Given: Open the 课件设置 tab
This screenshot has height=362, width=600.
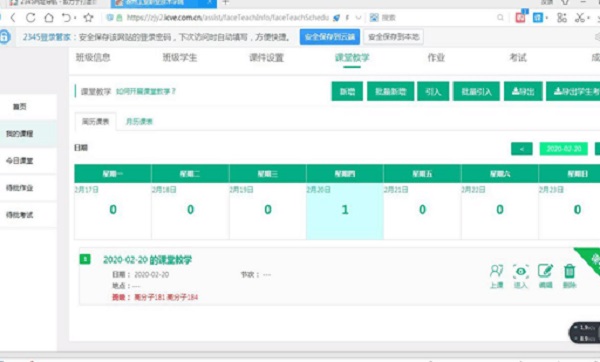Looking at the screenshot, I should (266, 58).
